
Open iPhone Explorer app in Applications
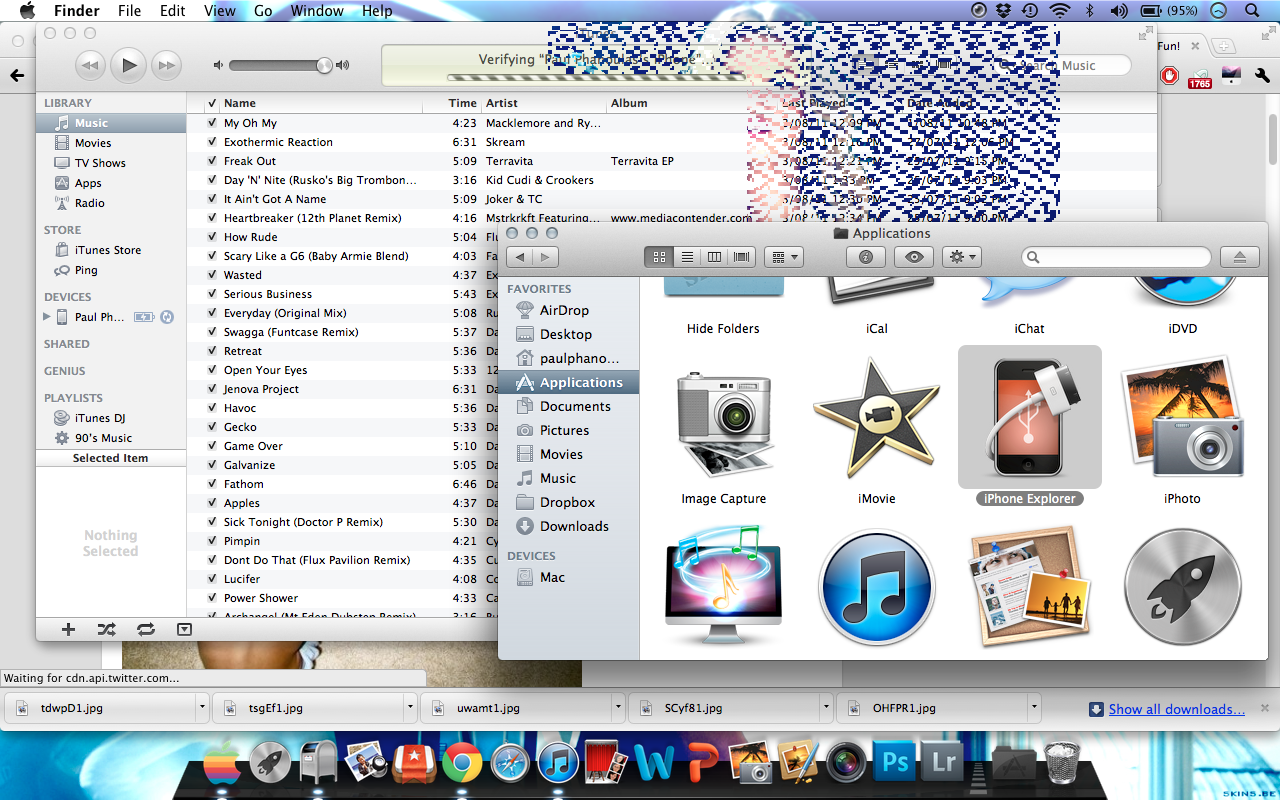tap(1029, 417)
